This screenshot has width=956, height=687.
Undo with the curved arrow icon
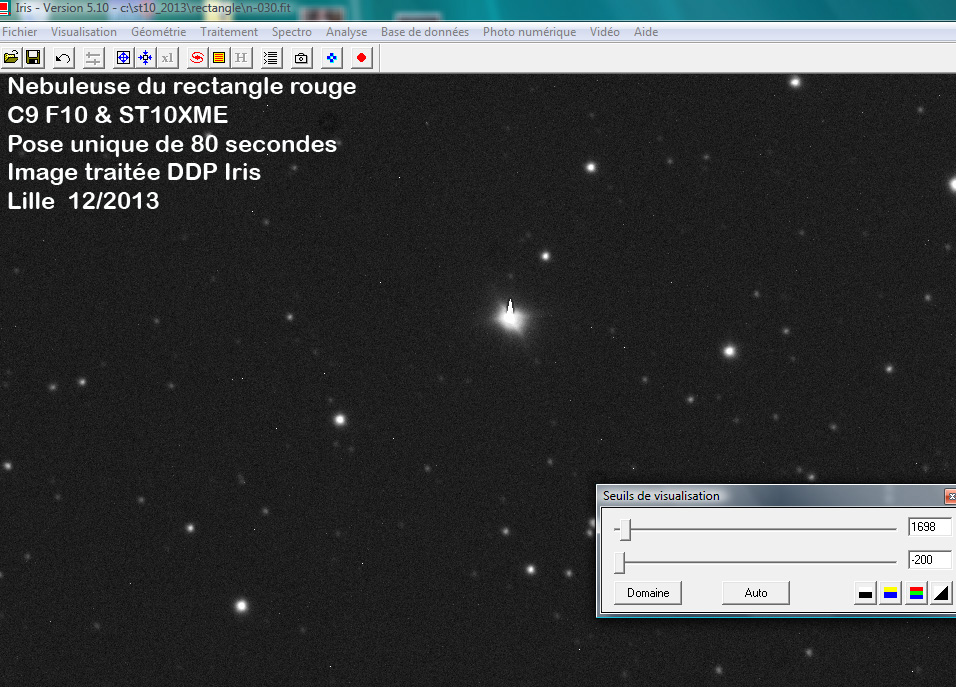point(63,58)
